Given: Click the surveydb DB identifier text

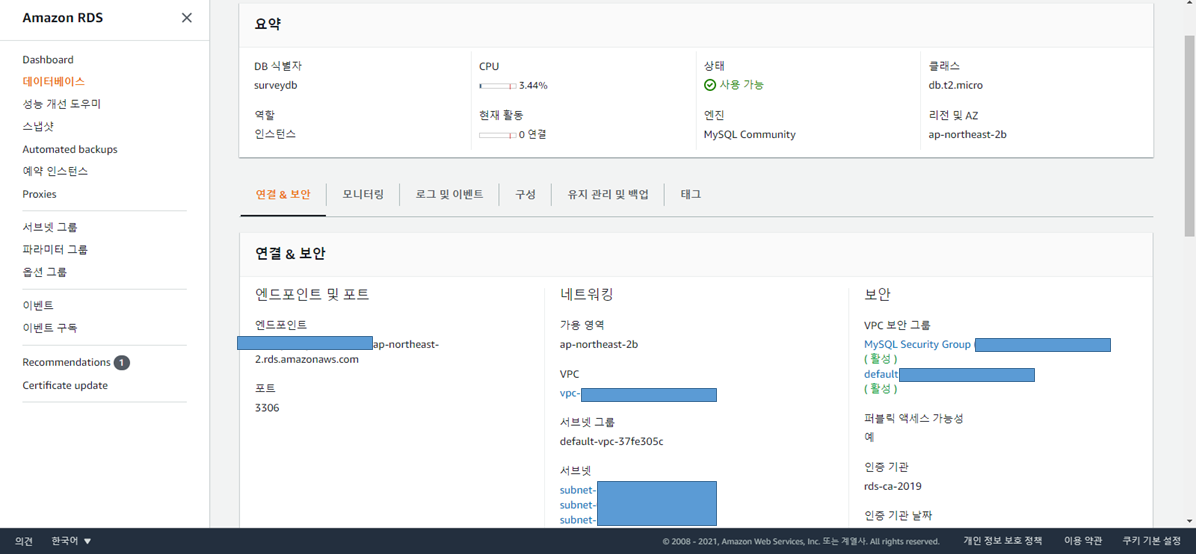Looking at the screenshot, I should click(275, 85).
